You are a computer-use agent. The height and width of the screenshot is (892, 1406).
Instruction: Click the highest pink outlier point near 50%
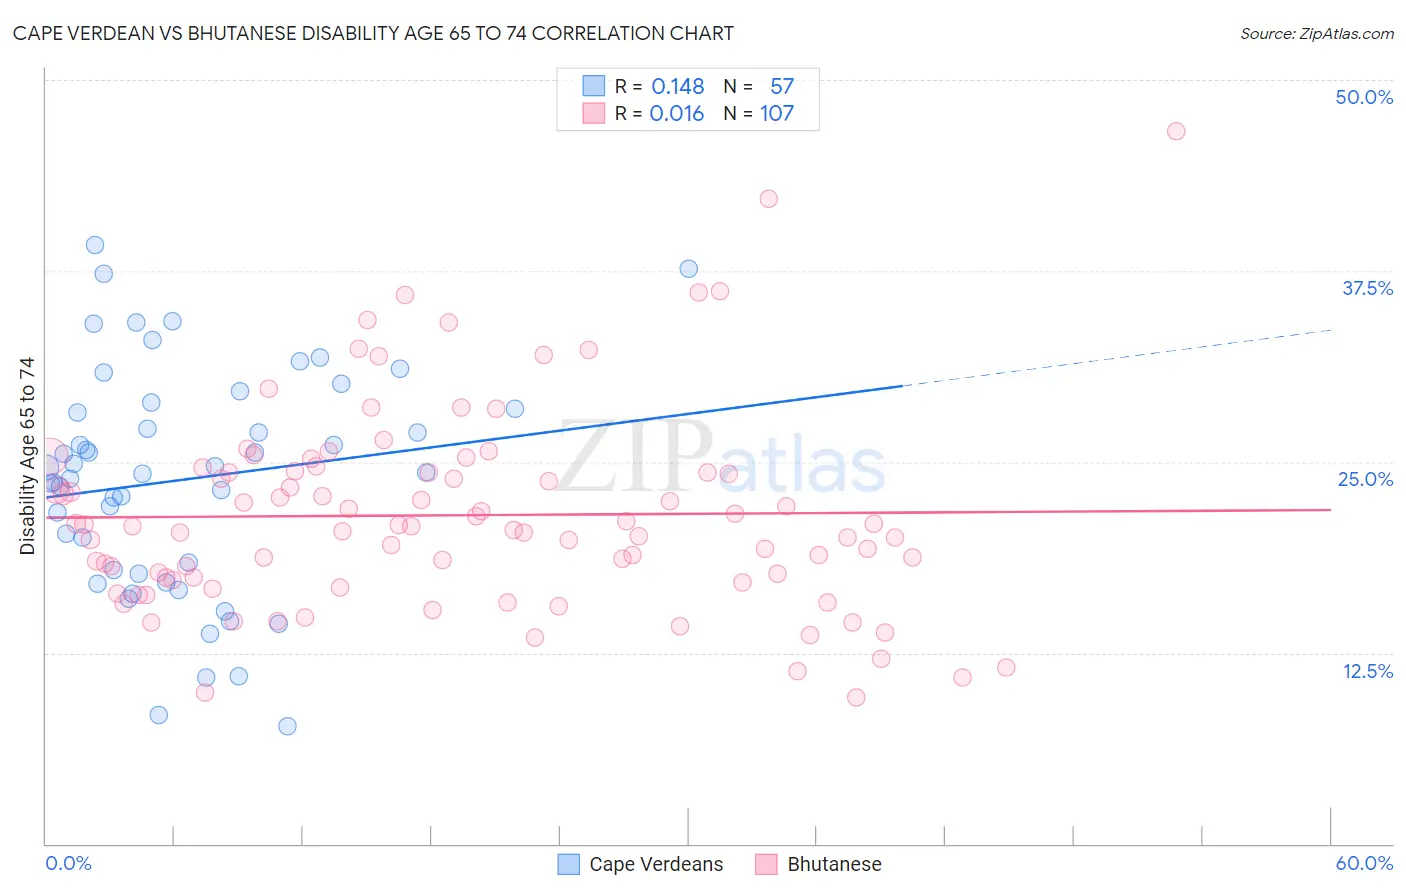pyautogui.click(x=1176, y=131)
